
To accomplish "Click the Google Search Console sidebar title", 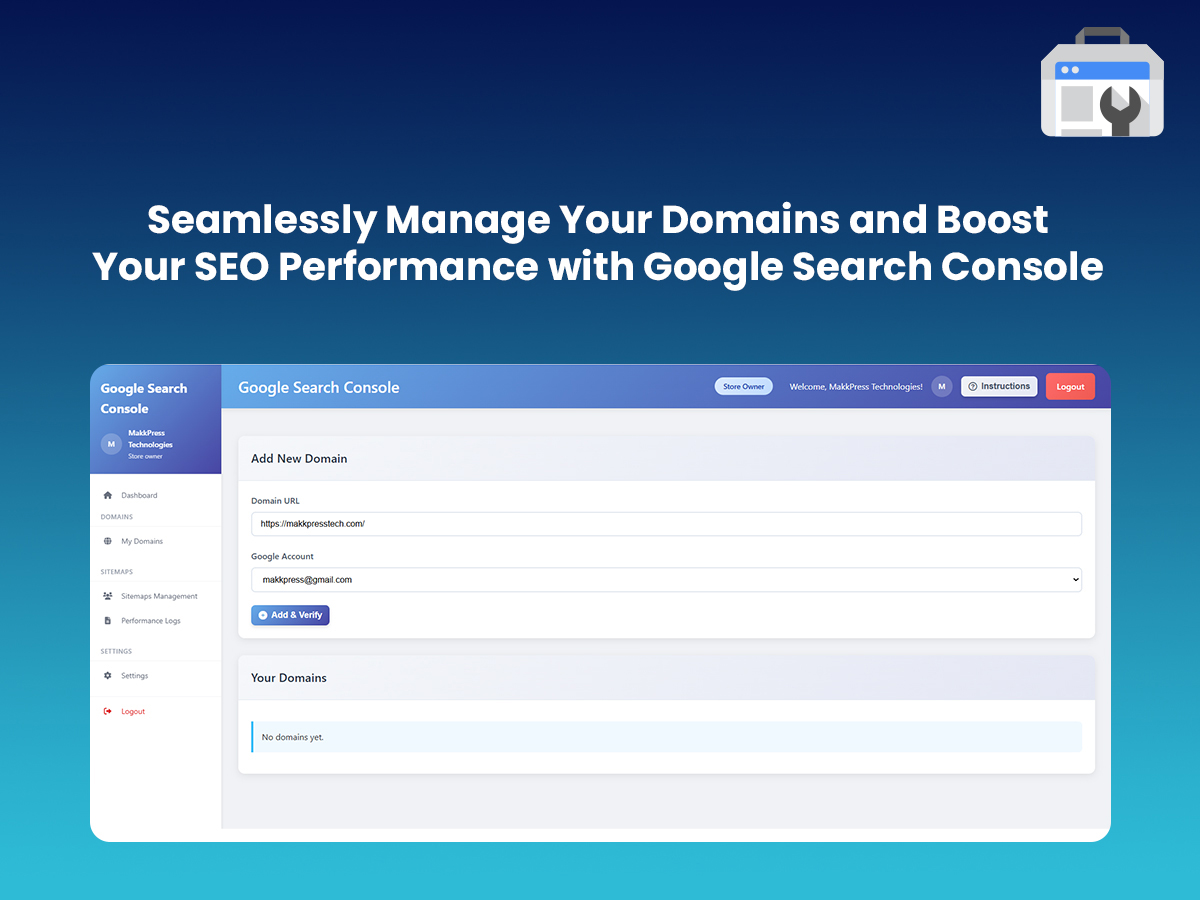I will click(x=144, y=398).
